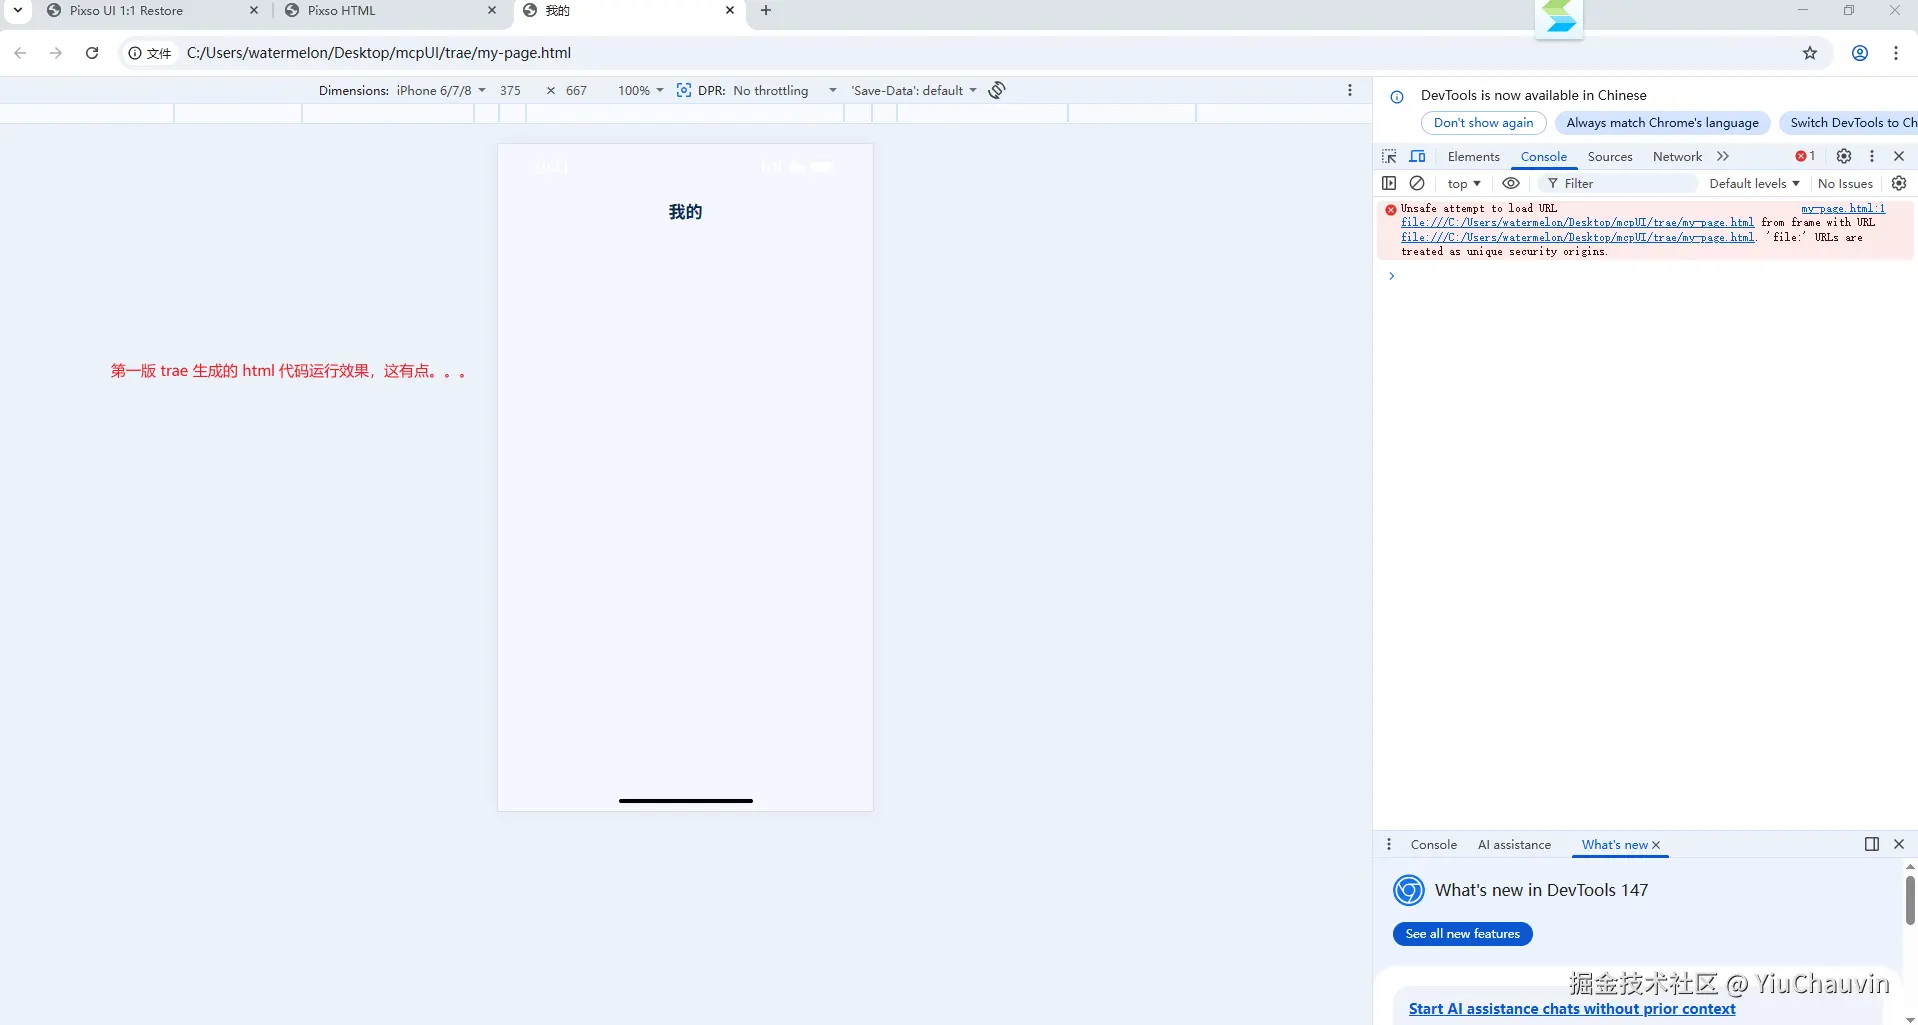Click 'Don't show again' for Chinese DevTools prompt
The height and width of the screenshot is (1025, 1918).
pyautogui.click(x=1483, y=122)
